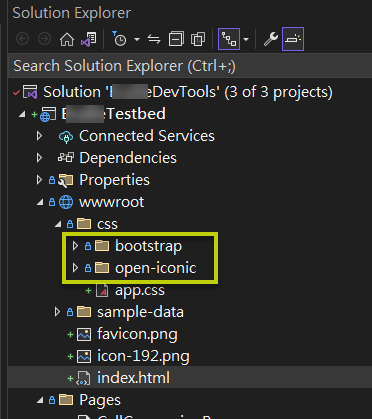
Task: Open file nesting dropdown arrow
Action: [x=246, y=40]
